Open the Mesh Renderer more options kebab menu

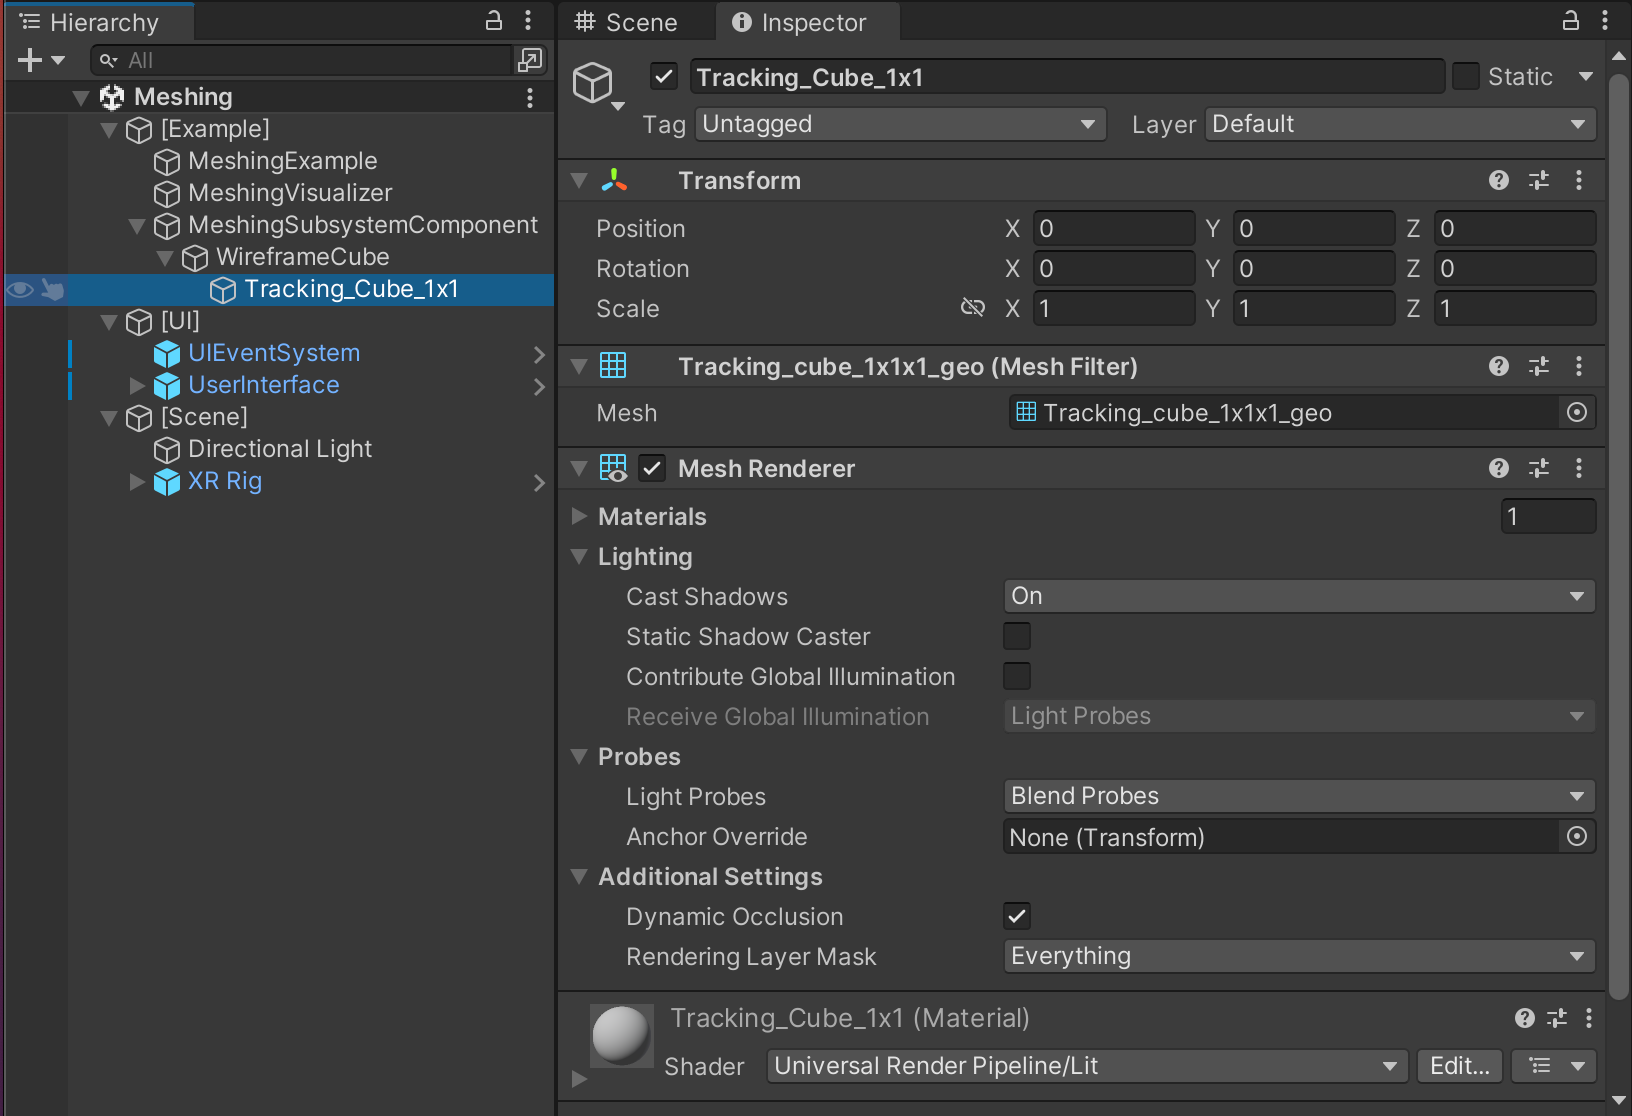[x=1580, y=468]
